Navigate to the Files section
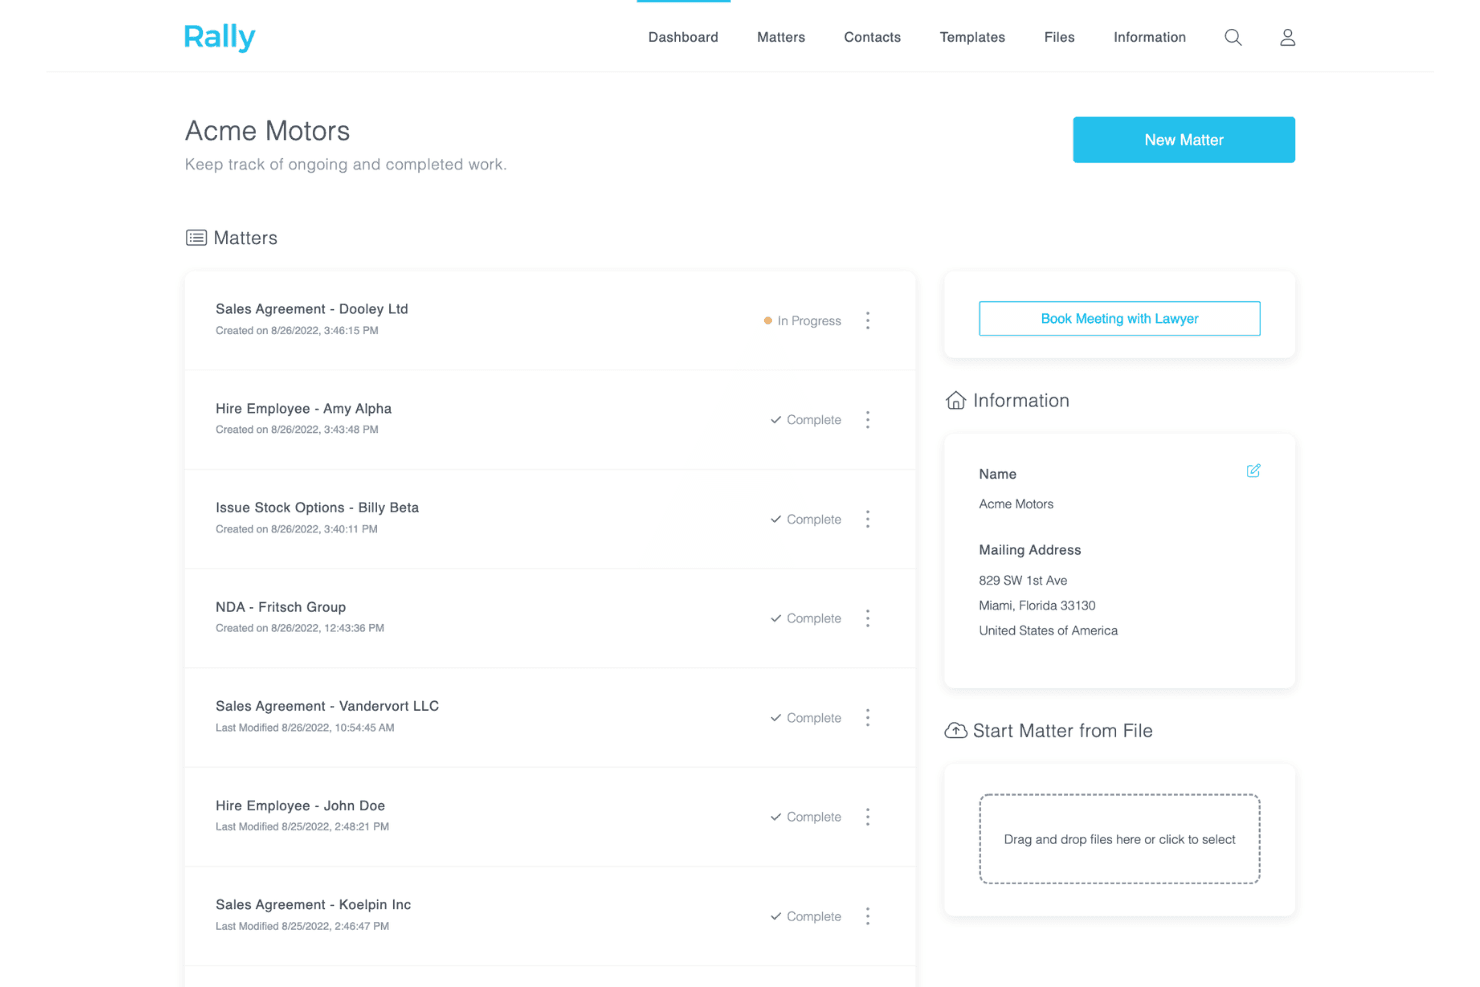The height and width of the screenshot is (987, 1480). click(1059, 37)
